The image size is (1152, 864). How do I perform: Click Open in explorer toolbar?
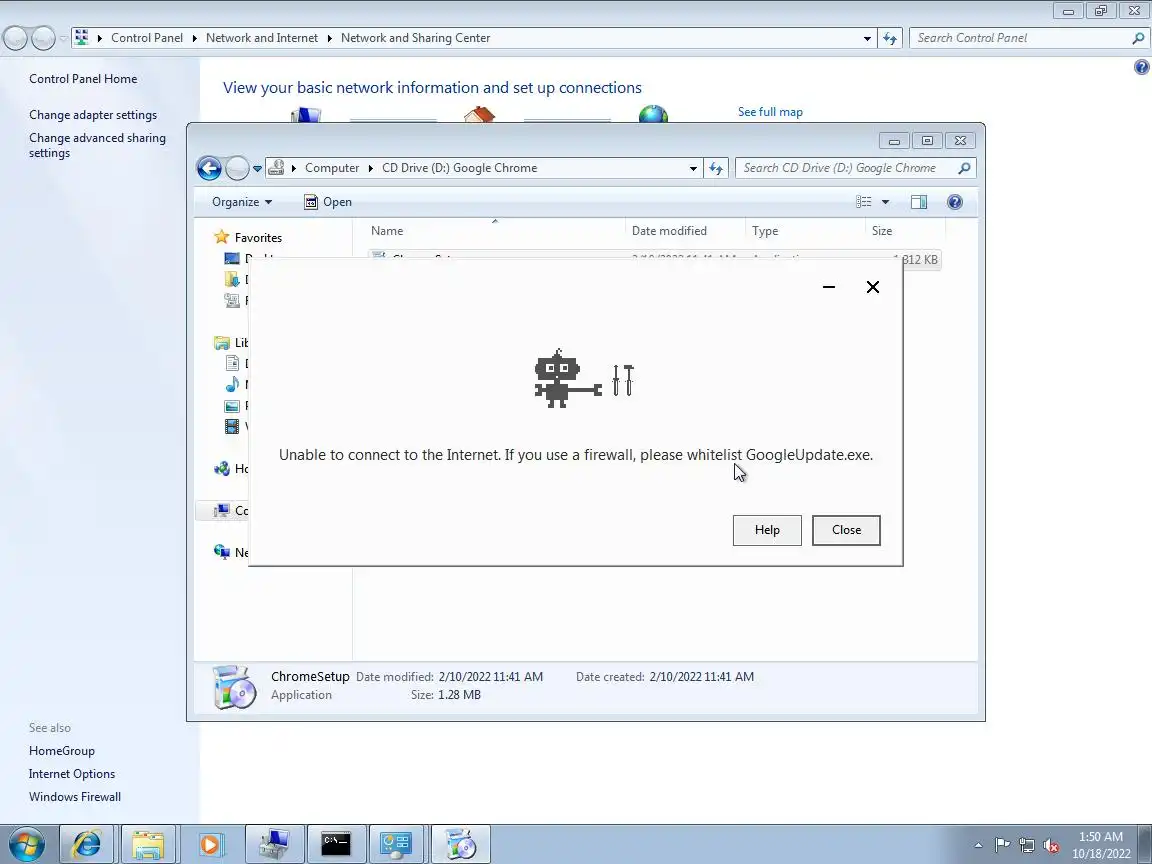[x=328, y=202]
